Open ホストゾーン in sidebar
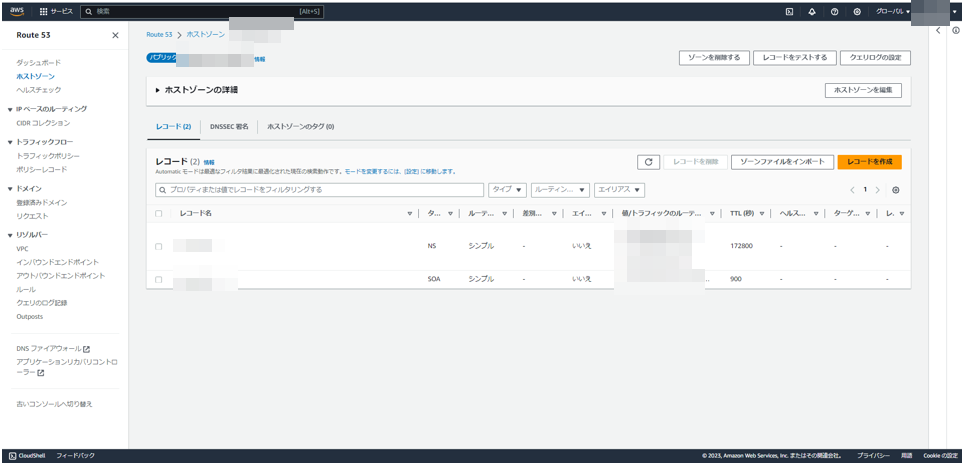 (x=36, y=77)
